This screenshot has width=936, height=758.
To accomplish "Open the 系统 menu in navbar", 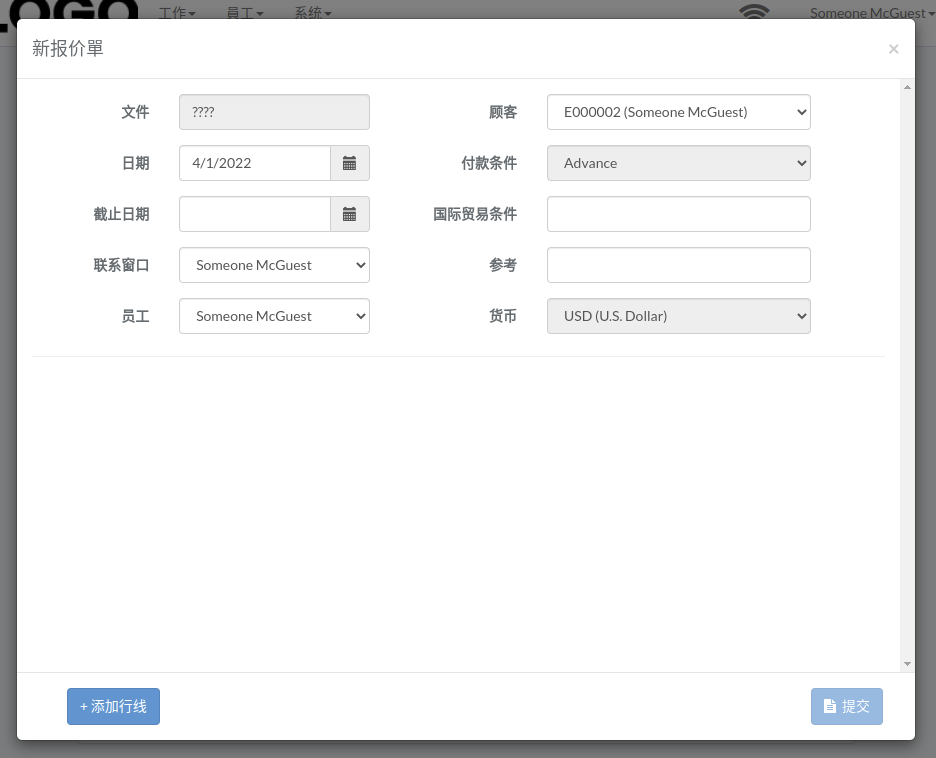I will click(313, 12).
